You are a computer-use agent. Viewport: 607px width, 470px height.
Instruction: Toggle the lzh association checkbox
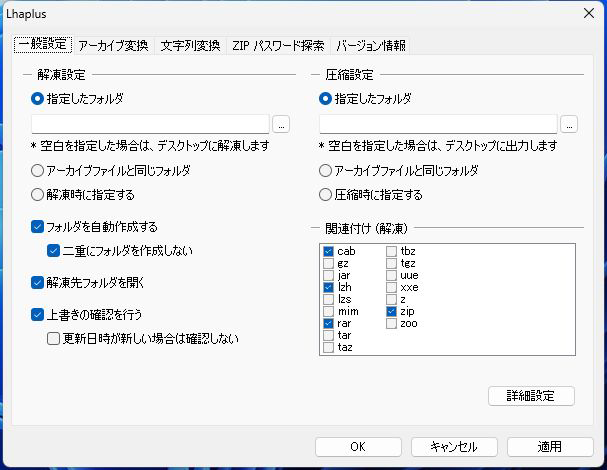point(329,287)
